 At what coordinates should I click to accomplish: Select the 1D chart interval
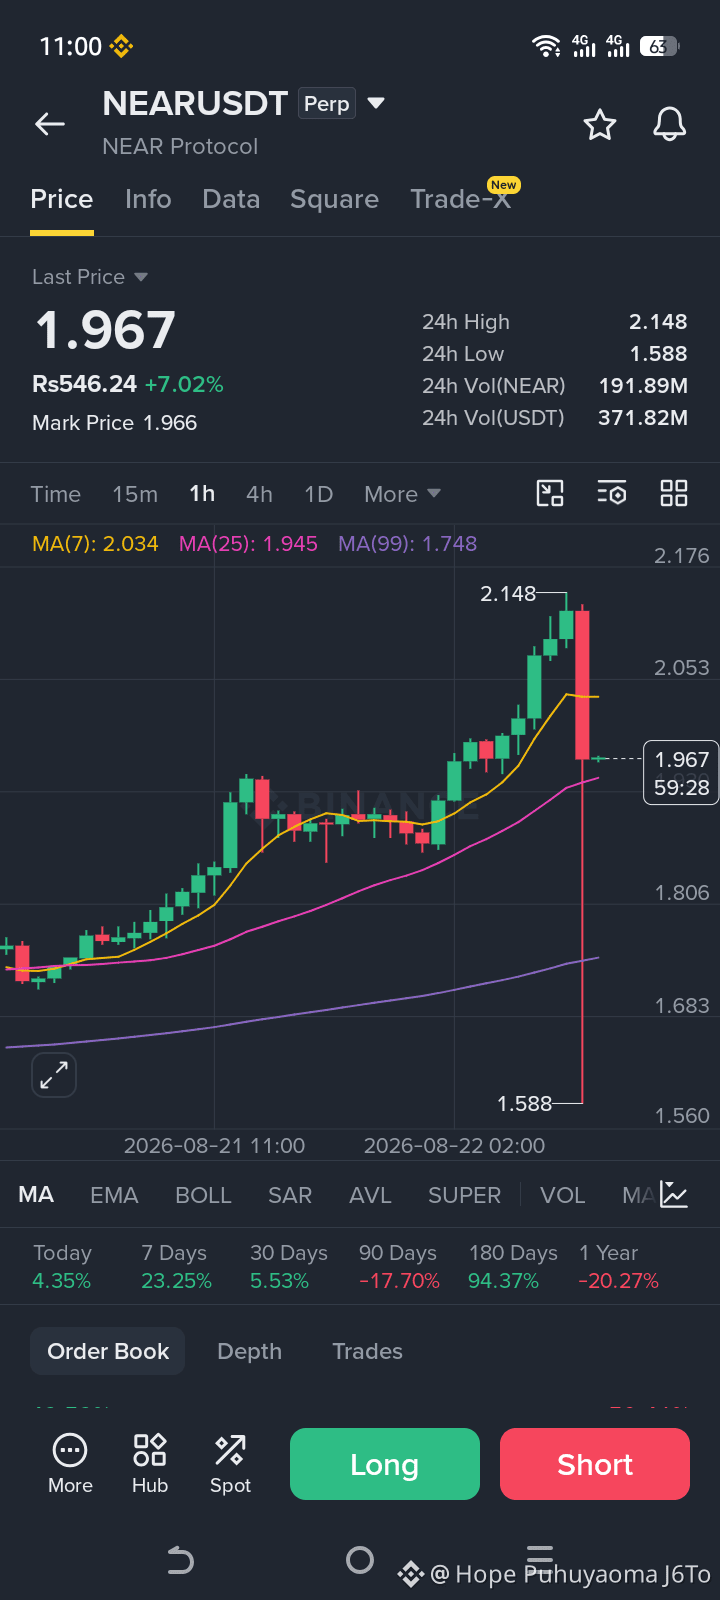point(318,494)
